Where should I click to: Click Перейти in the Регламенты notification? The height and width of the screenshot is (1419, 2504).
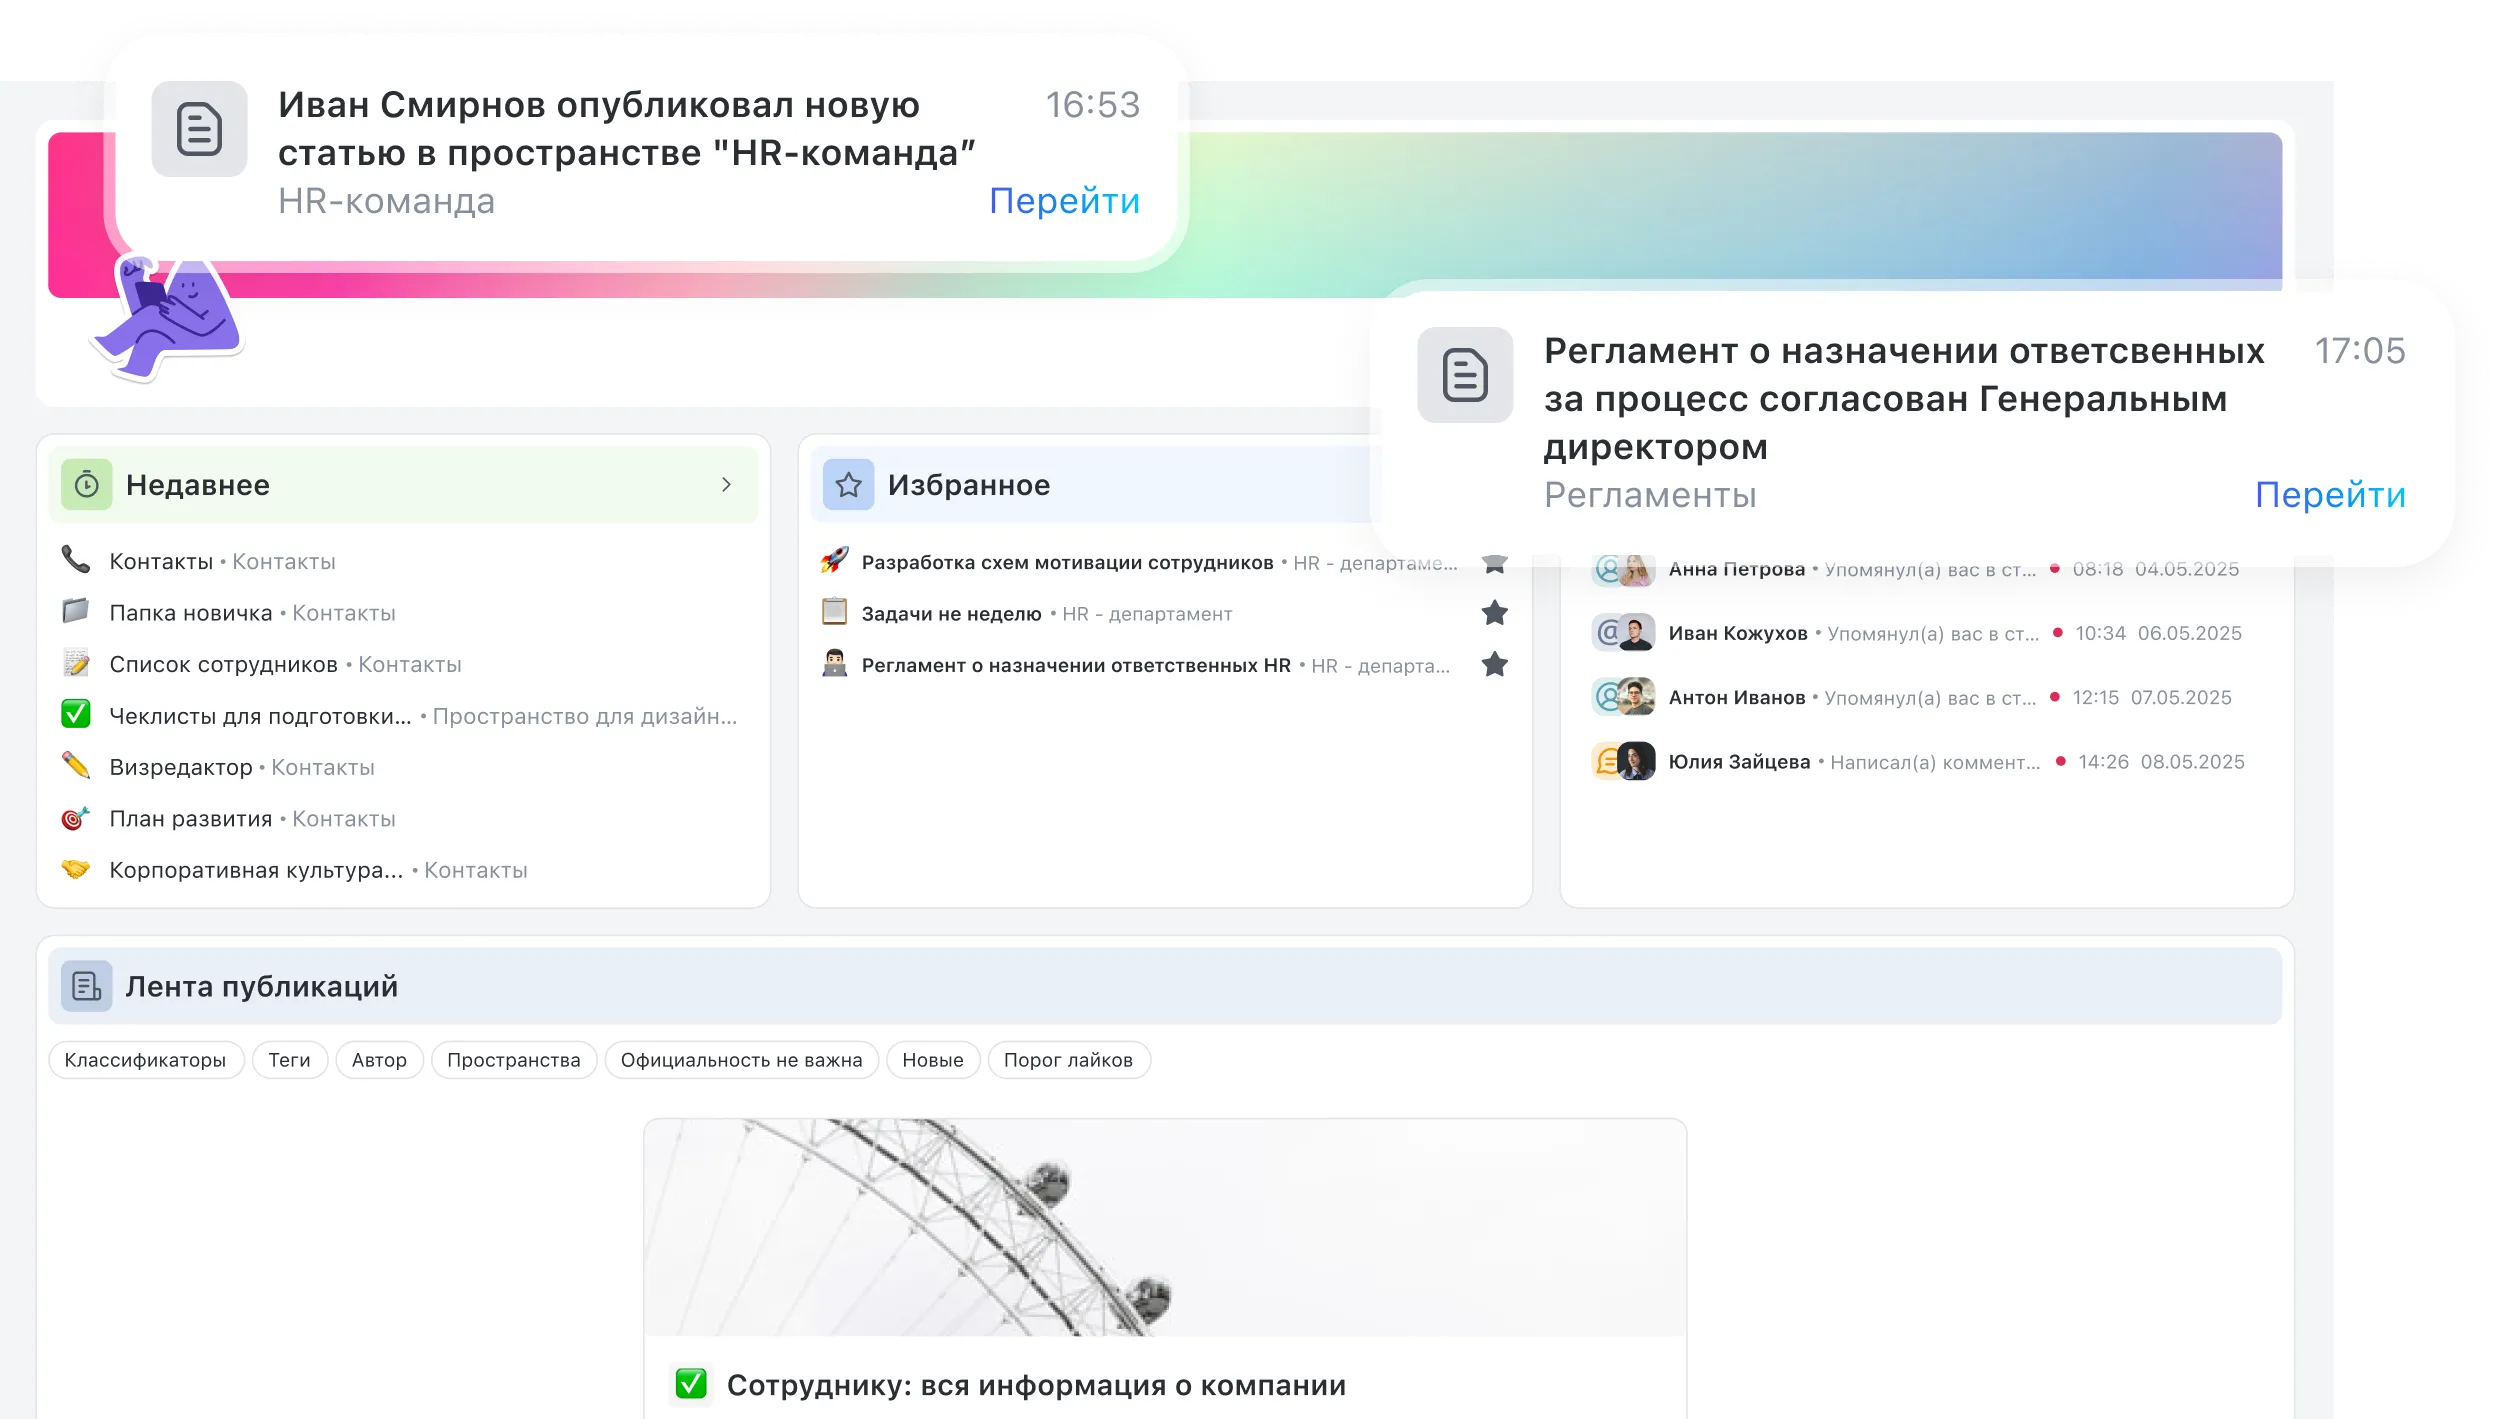pos(2329,495)
